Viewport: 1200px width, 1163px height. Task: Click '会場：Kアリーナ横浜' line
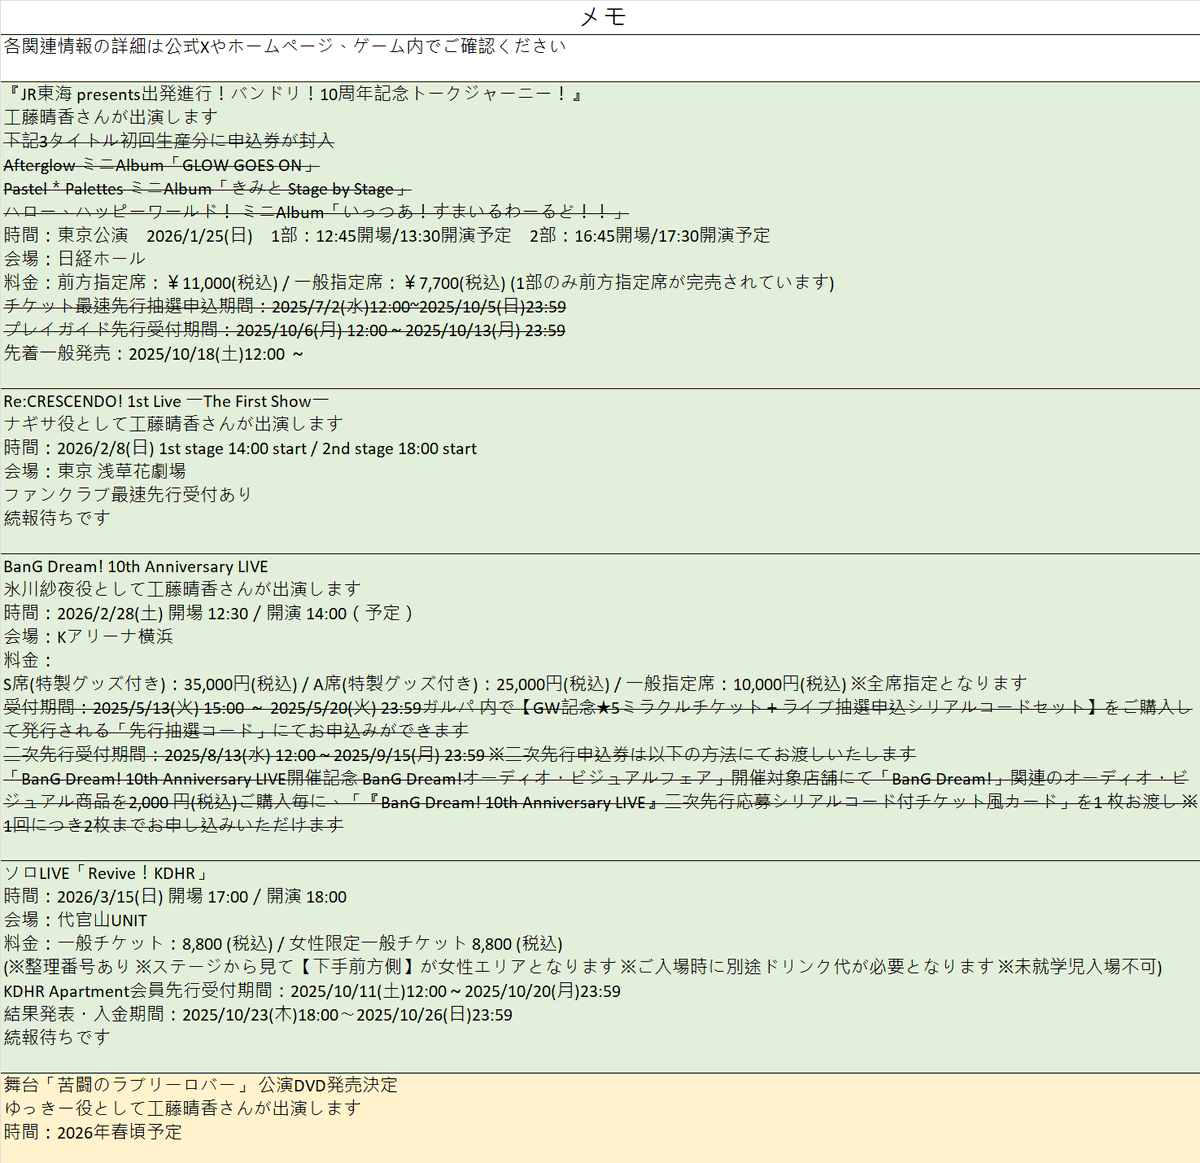point(89,636)
